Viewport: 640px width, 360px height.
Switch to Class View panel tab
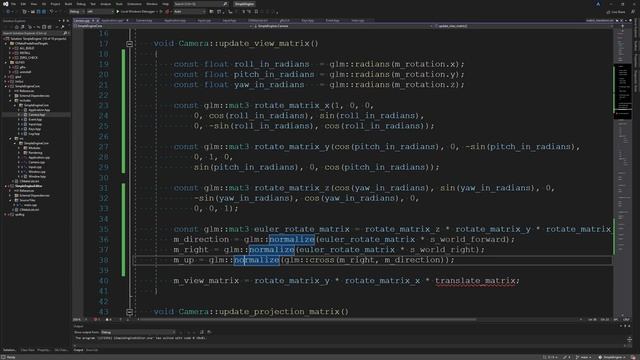(28, 350)
